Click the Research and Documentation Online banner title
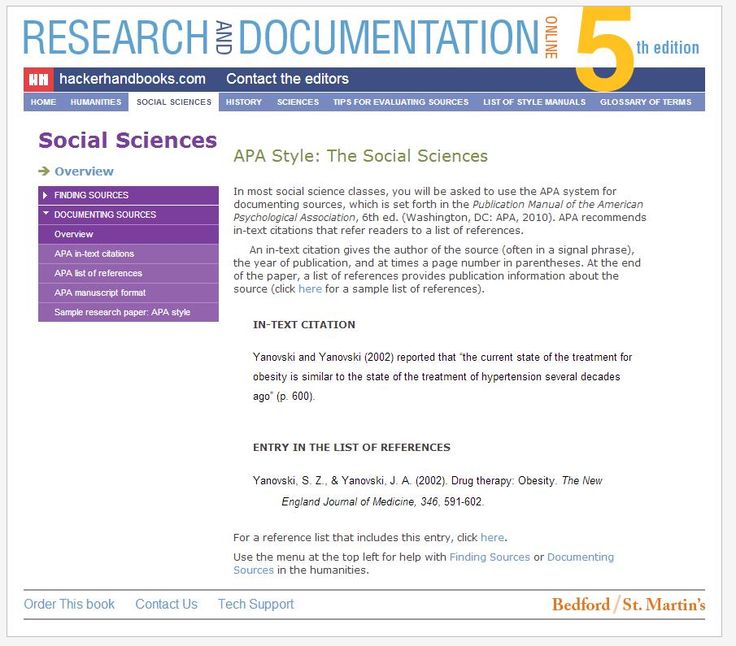Viewport: 736px width, 646px height. click(291, 38)
